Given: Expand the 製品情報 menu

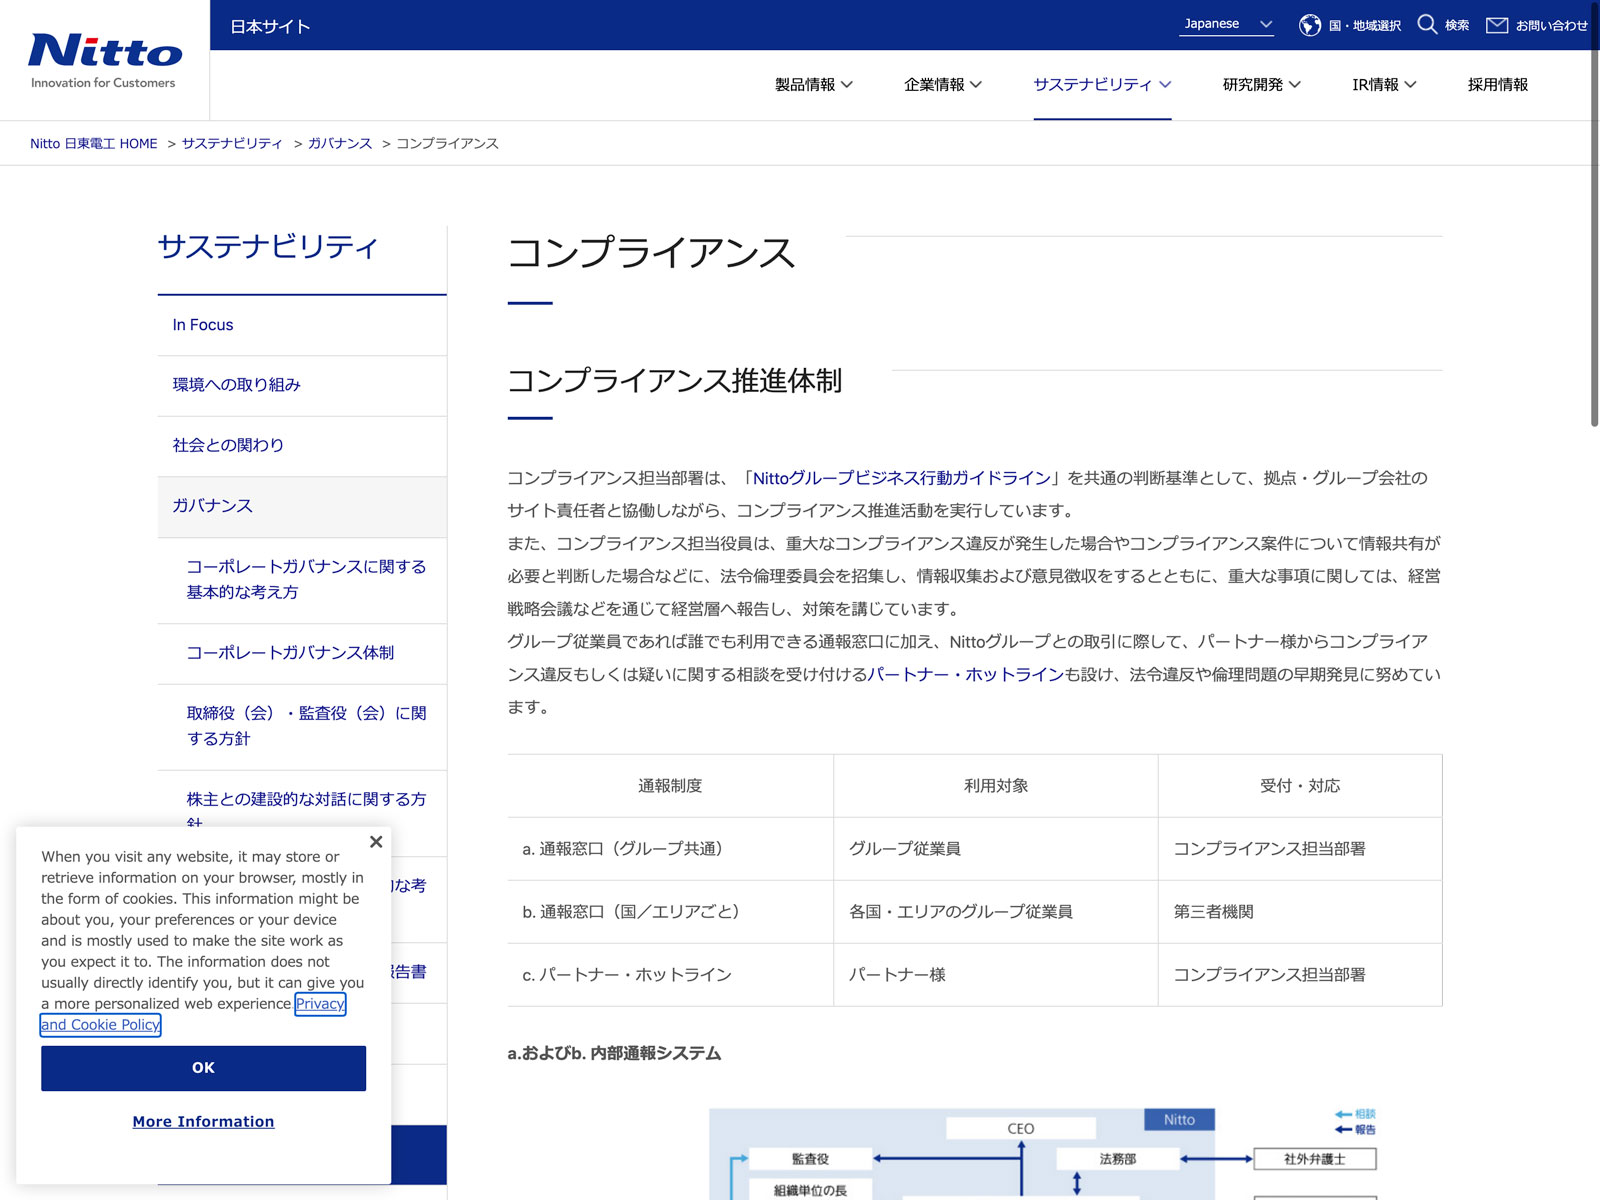Looking at the screenshot, I should (x=813, y=85).
